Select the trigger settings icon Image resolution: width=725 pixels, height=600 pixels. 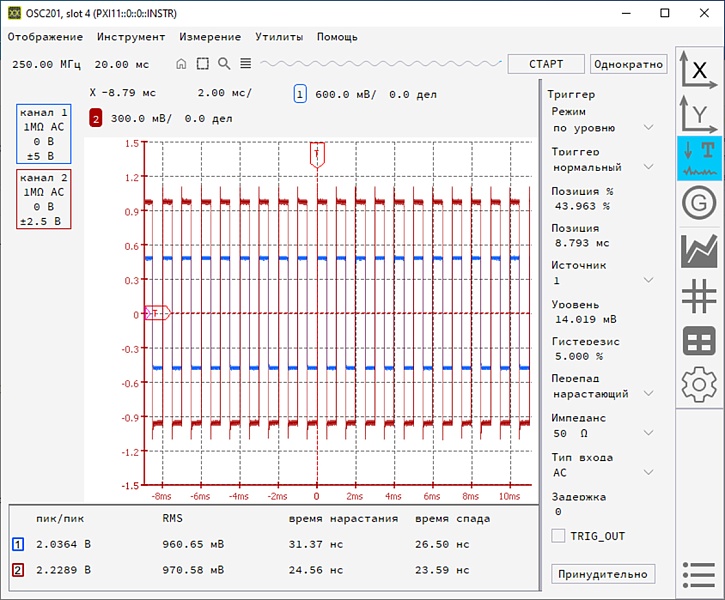(x=699, y=158)
